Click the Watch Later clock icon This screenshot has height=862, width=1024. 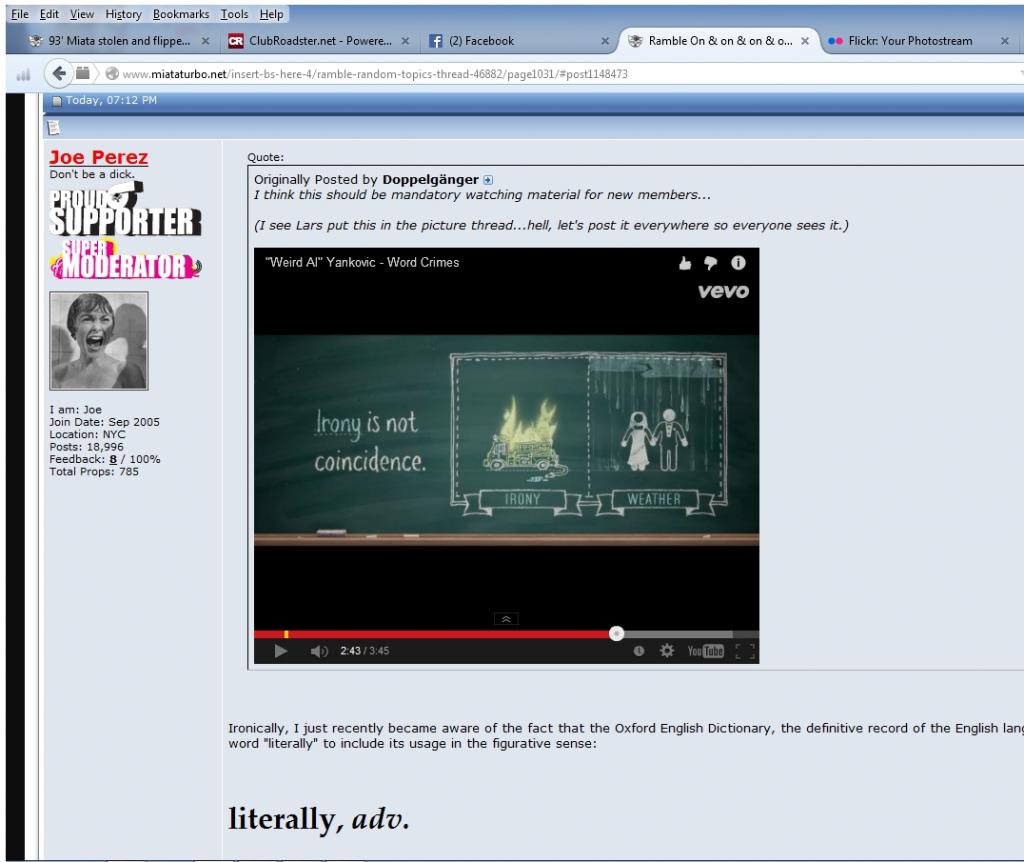point(639,651)
